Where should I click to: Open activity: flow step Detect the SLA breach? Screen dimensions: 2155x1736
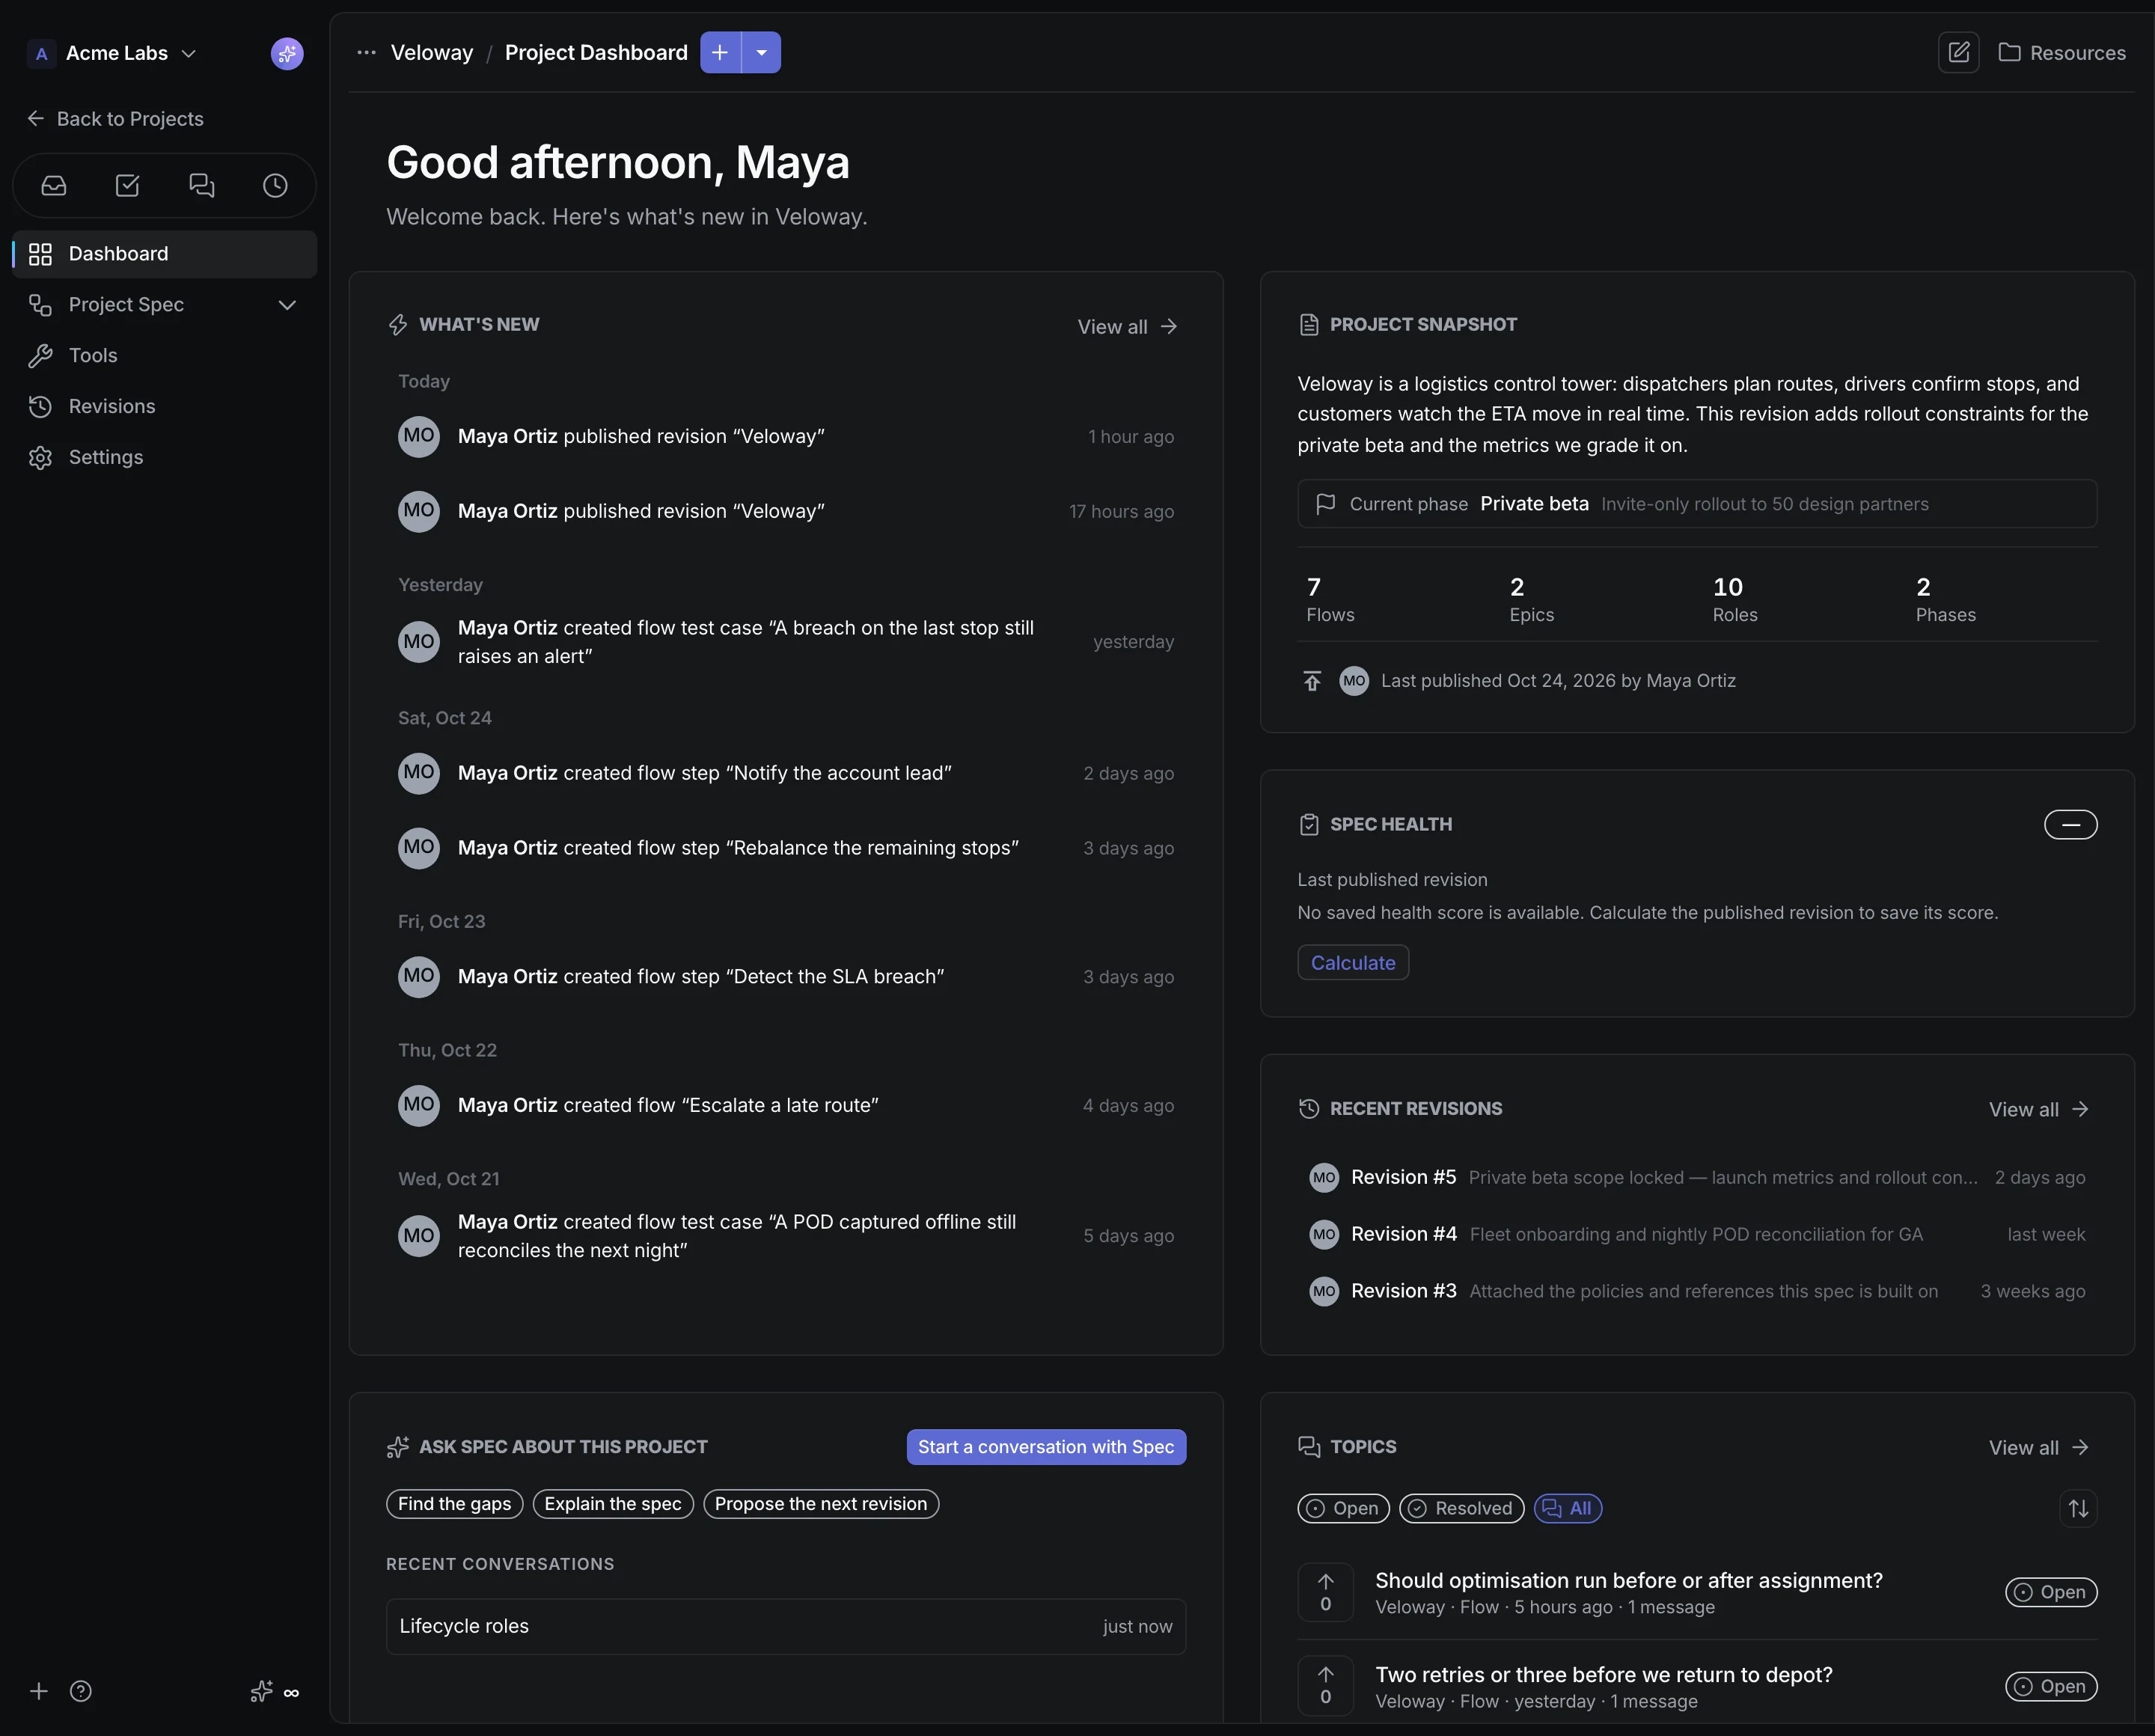coord(786,977)
